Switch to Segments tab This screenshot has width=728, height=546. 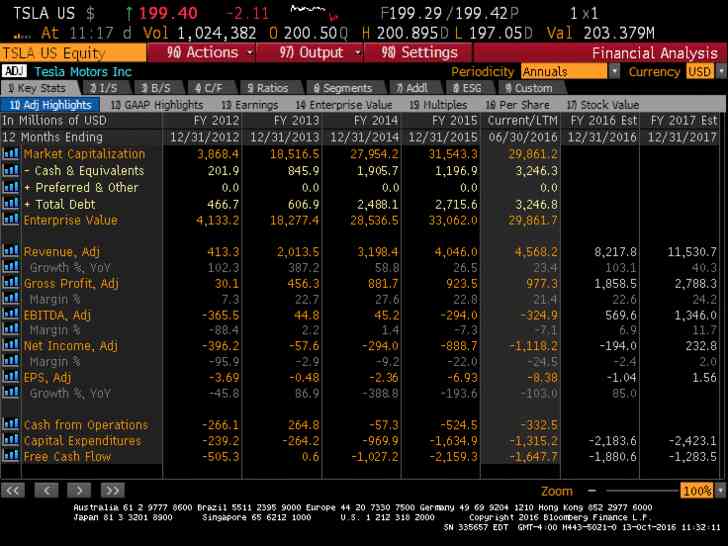click(343, 88)
